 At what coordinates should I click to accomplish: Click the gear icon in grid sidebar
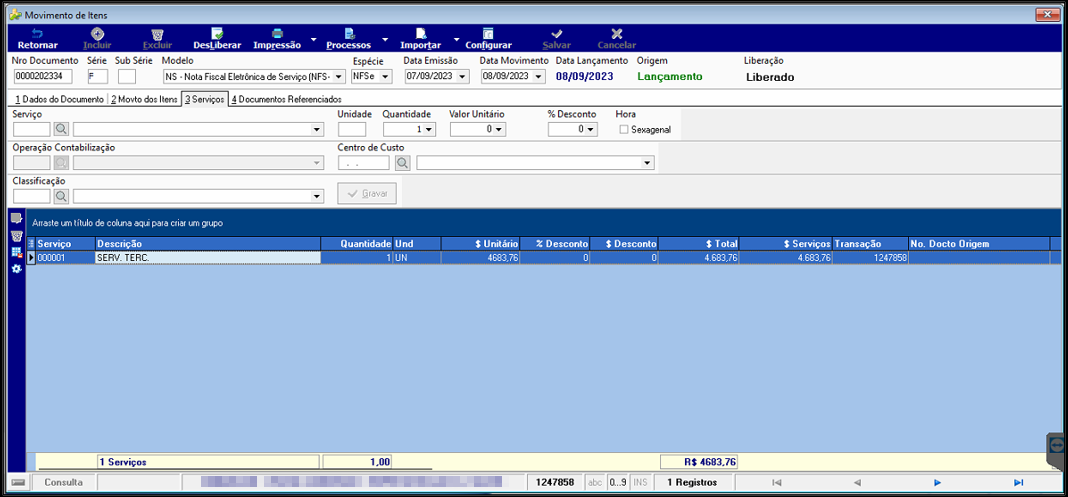pyautogui.click(x=17, y=269)
